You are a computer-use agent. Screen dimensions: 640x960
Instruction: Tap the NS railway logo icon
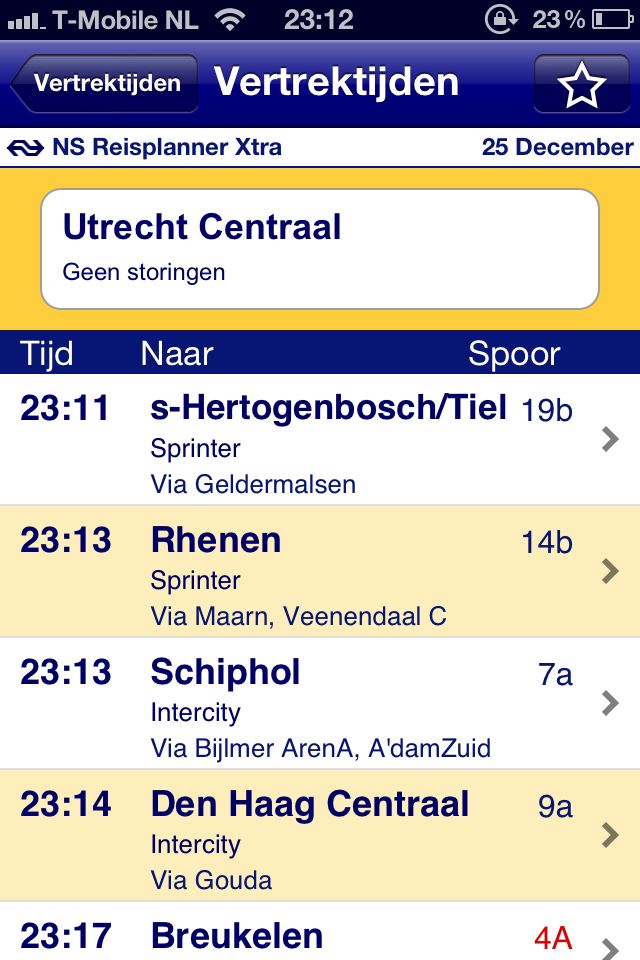[x=25, y=148]
